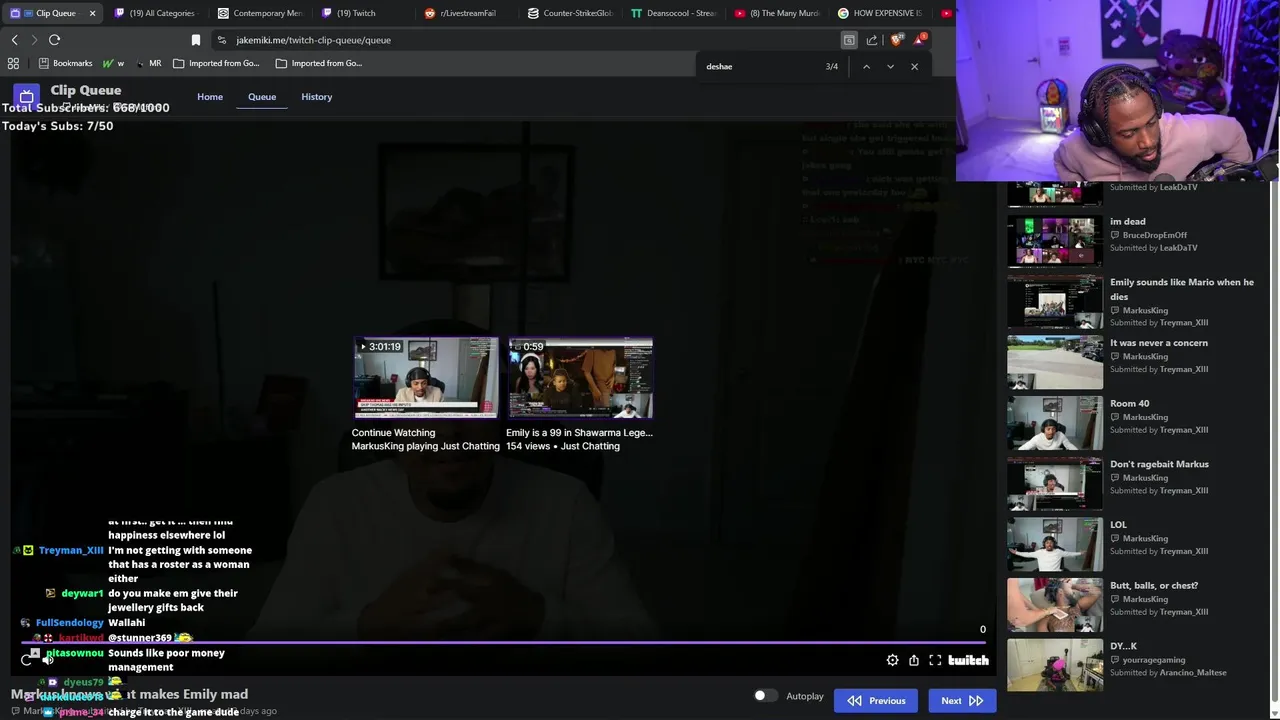
Task: Switch to the '(19) Twitch' browser tab
Action: 363,13
